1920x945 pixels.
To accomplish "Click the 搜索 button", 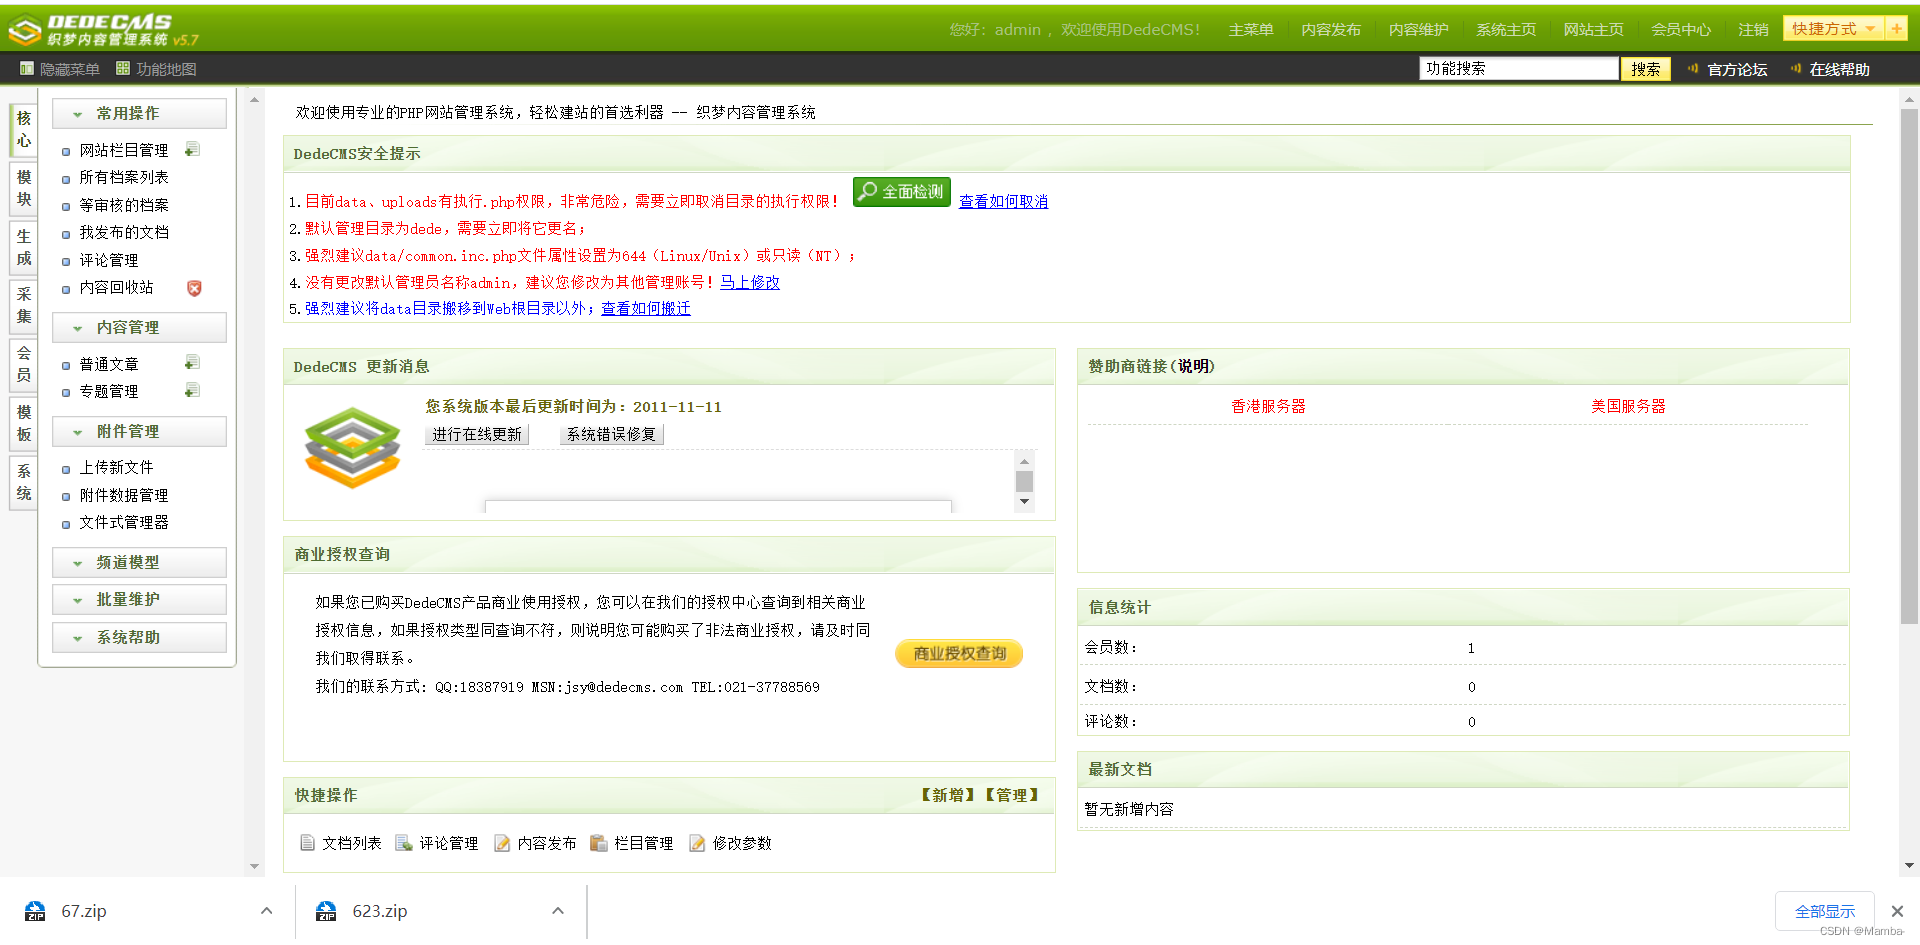I will [x=1645, y=69].
